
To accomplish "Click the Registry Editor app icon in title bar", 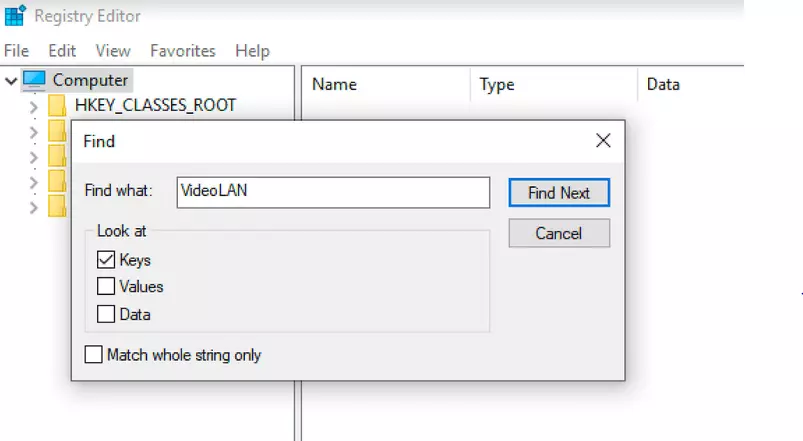I will (x=14, y=16).
